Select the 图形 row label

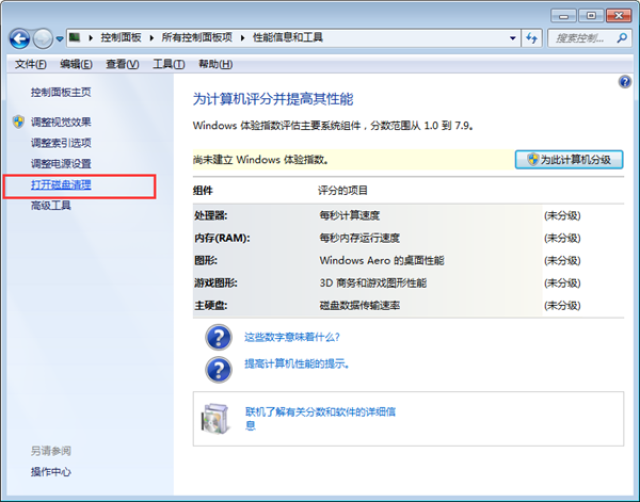pos(206,260)
